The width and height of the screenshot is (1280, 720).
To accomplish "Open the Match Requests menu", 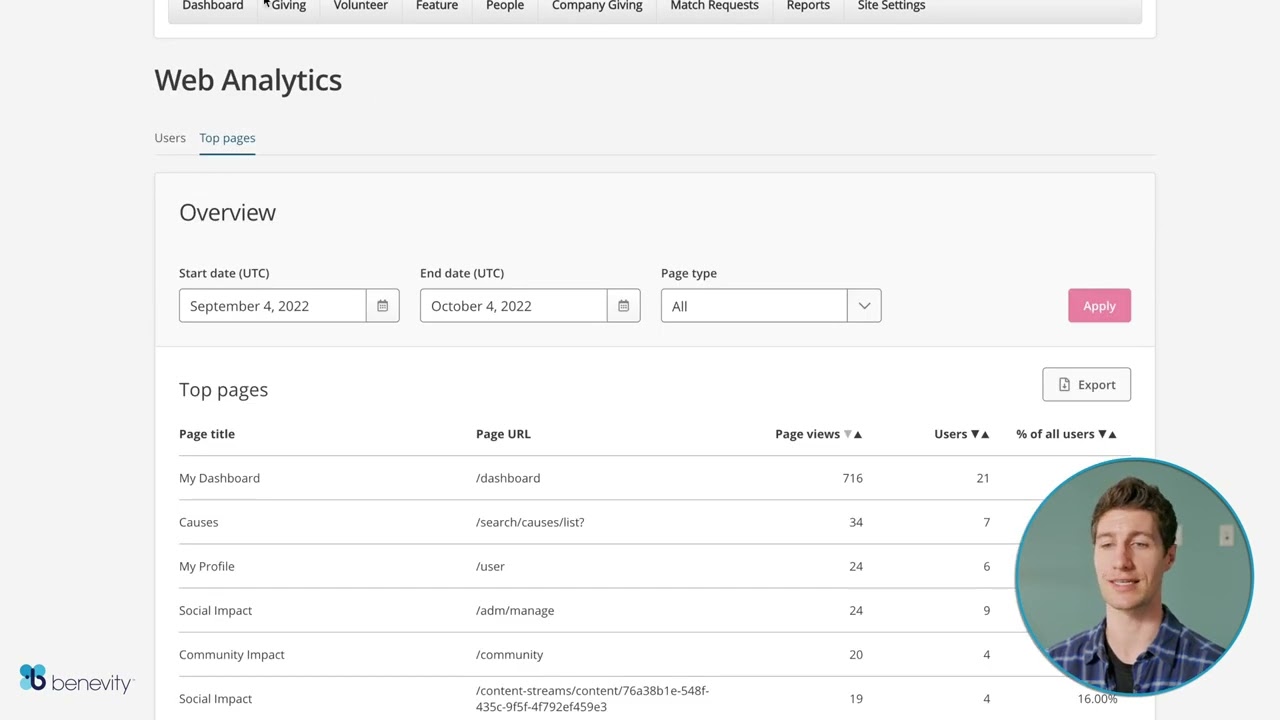I will [714, 6].
